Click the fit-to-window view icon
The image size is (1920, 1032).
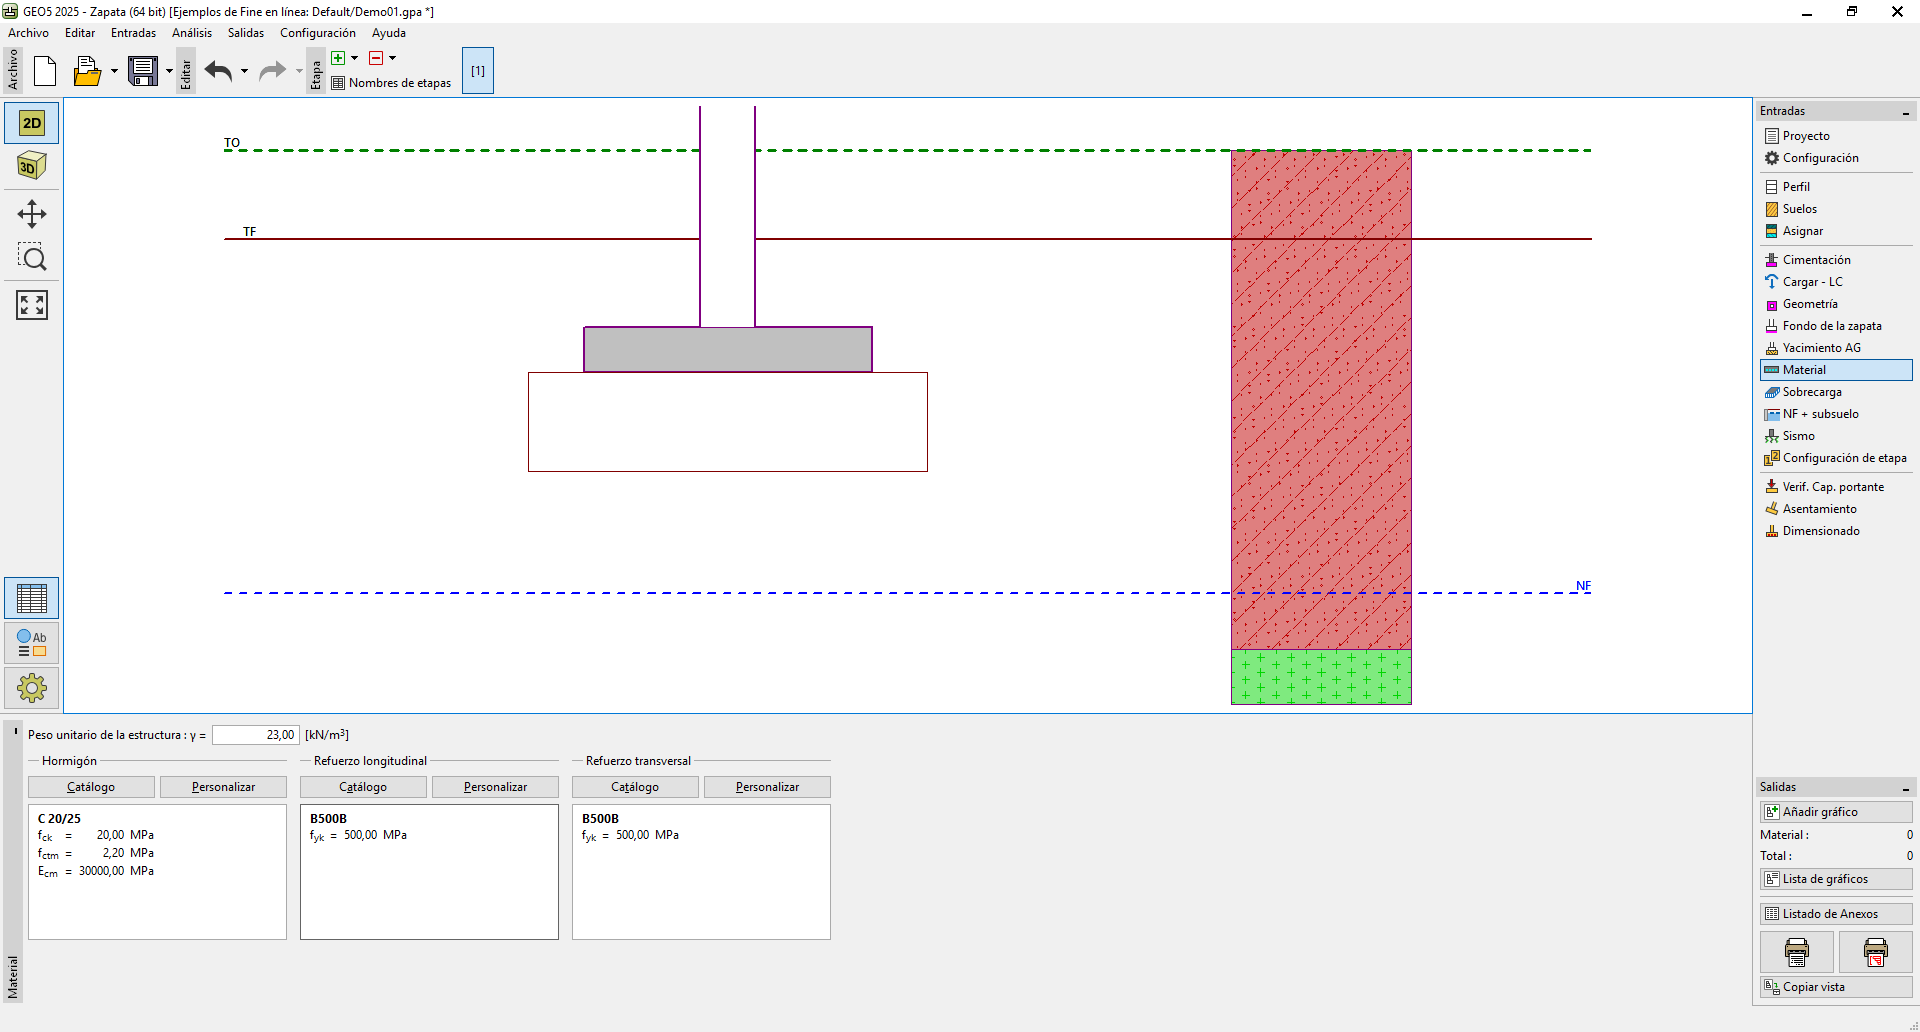(x=32, y=305)
